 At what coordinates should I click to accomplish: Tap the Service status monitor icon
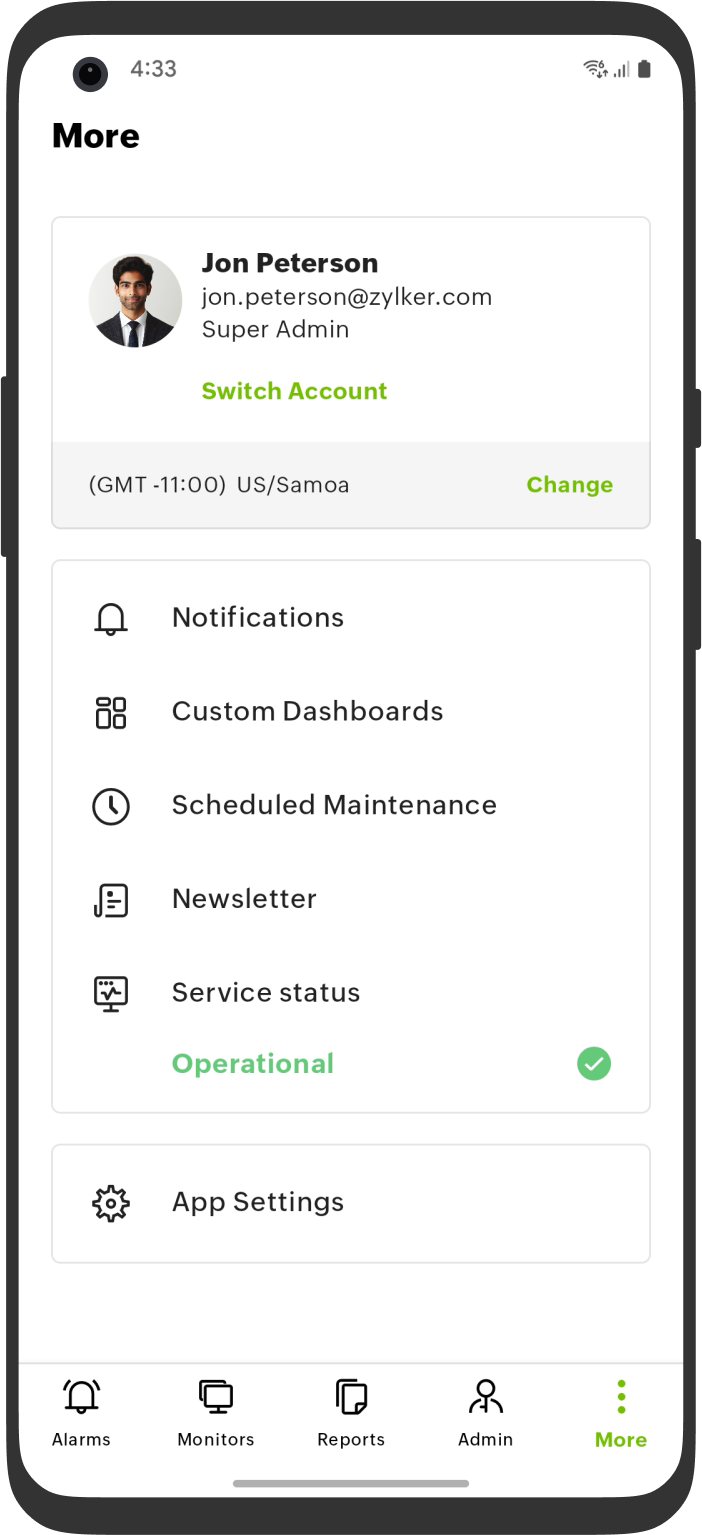tap(111, 994)
